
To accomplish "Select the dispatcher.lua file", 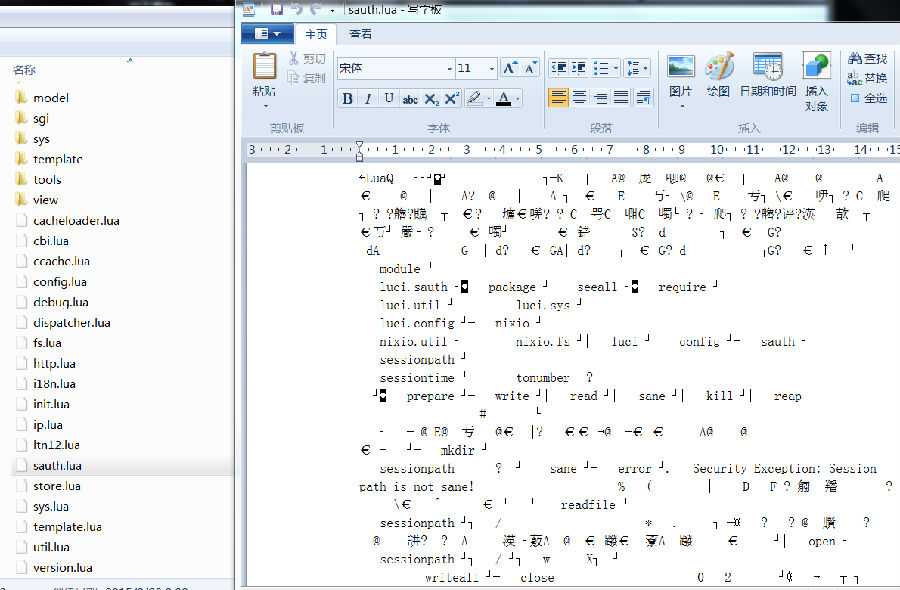I will (71, 323).
